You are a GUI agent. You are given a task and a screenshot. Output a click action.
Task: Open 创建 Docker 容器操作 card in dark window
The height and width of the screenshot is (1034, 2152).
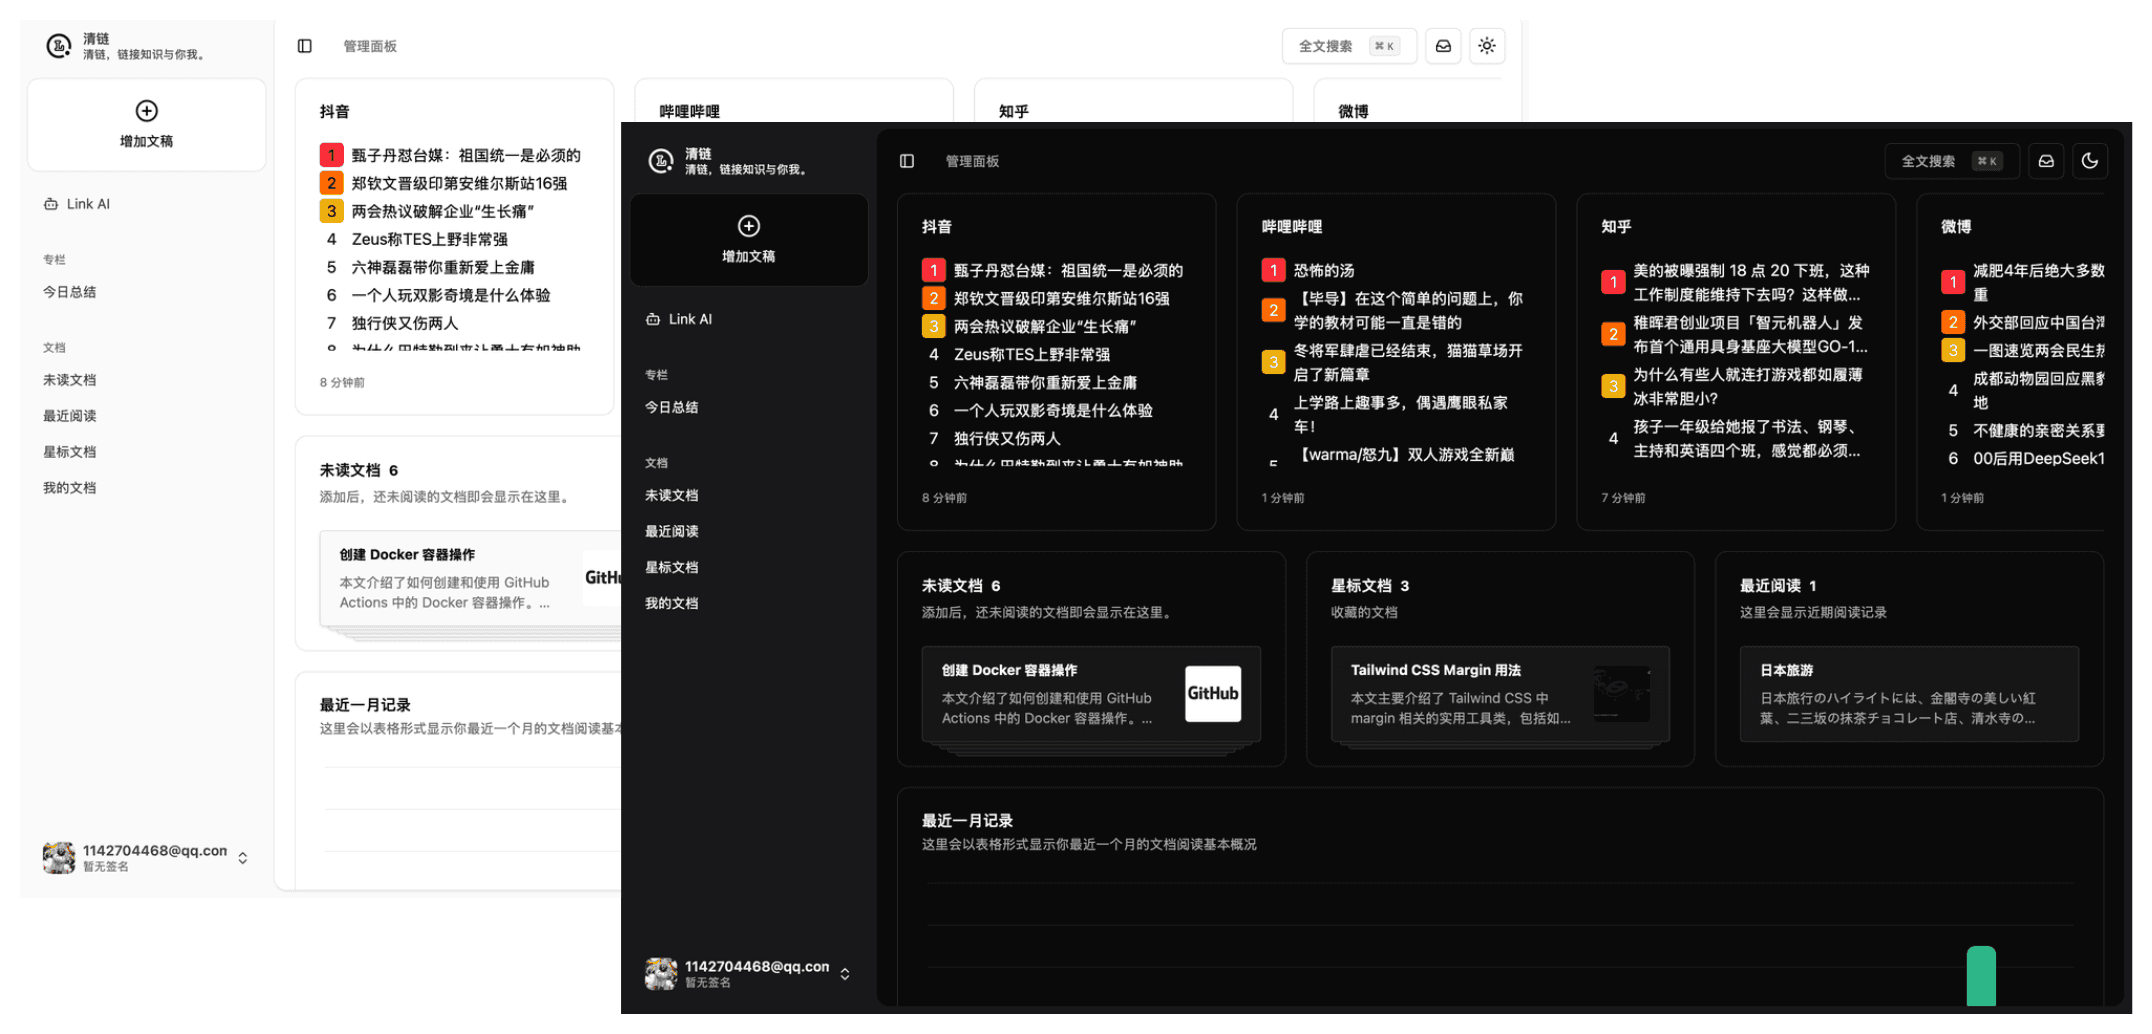click(1091, 694)
